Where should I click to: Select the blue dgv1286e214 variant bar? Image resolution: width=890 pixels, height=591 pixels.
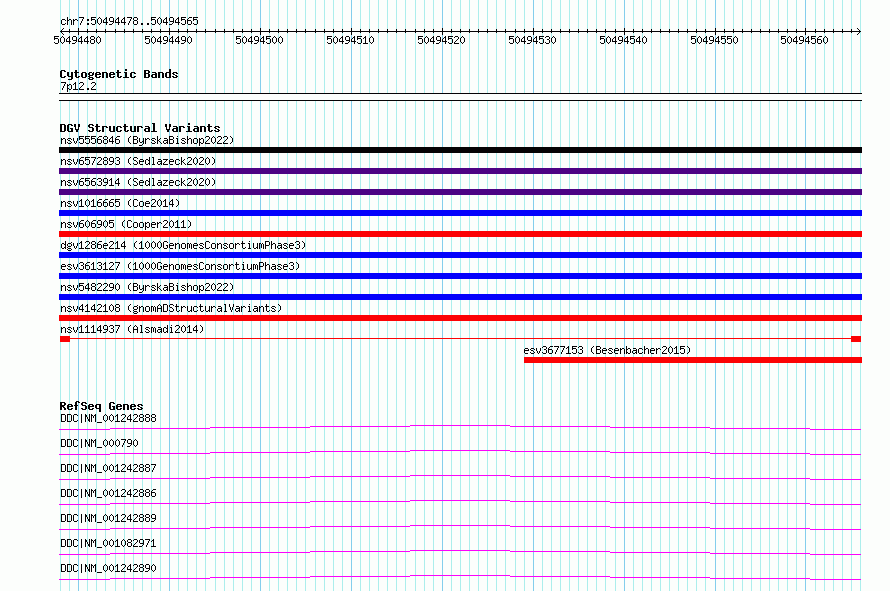(460, 255)
